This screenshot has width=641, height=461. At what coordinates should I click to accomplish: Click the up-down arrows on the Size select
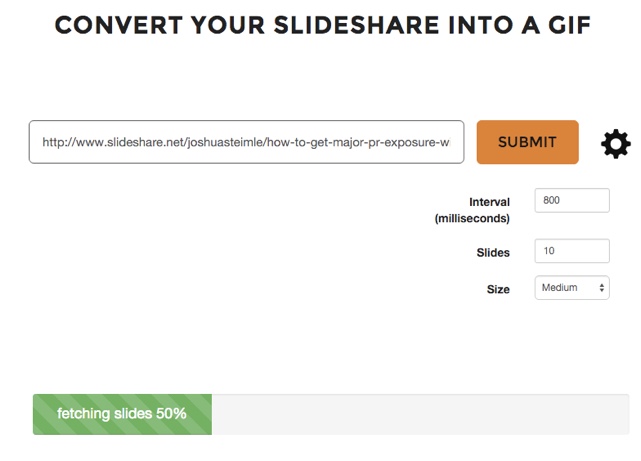(x=602, y=288)
